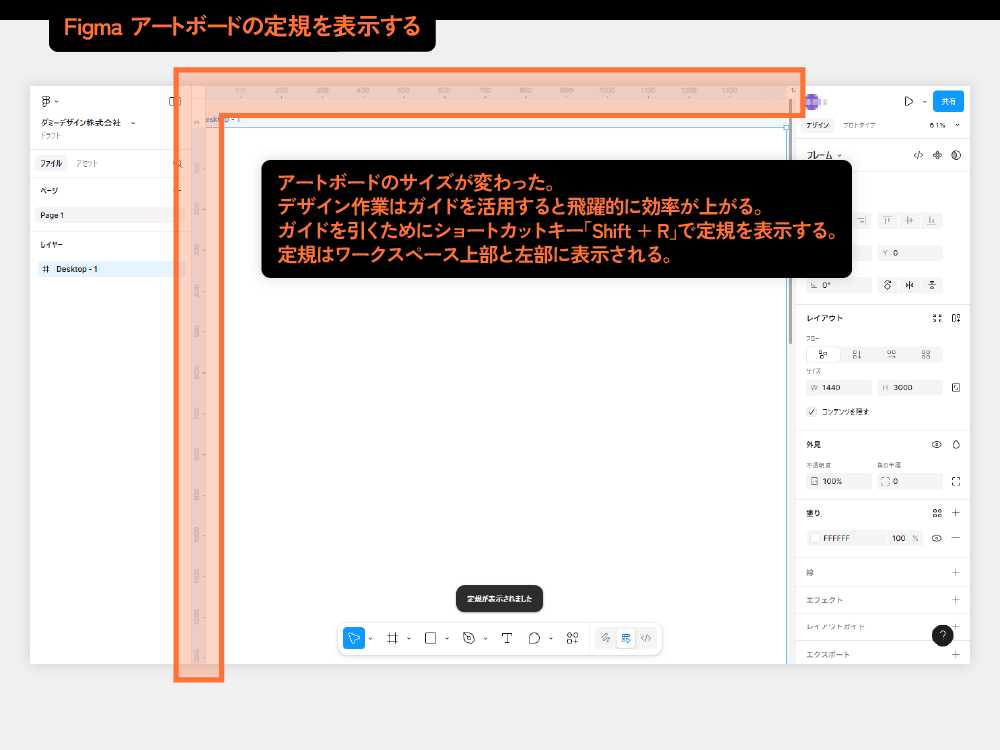Switch to the アセット tab
The height and width of the screenshot is (750, 1000).
point(87,163)
